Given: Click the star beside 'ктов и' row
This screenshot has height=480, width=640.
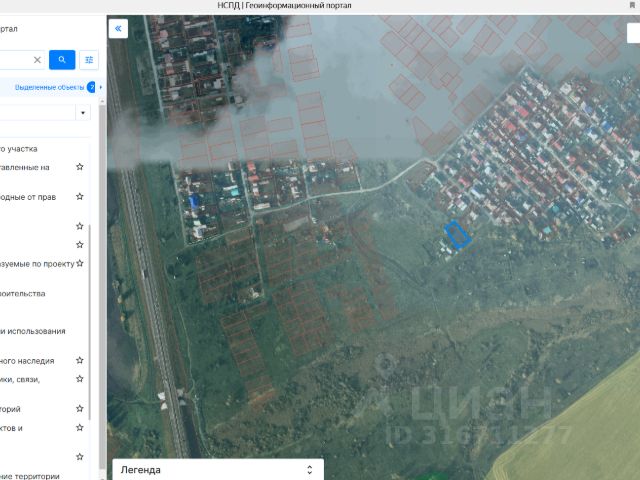Looking at the screenshot, I should point(80,427).
